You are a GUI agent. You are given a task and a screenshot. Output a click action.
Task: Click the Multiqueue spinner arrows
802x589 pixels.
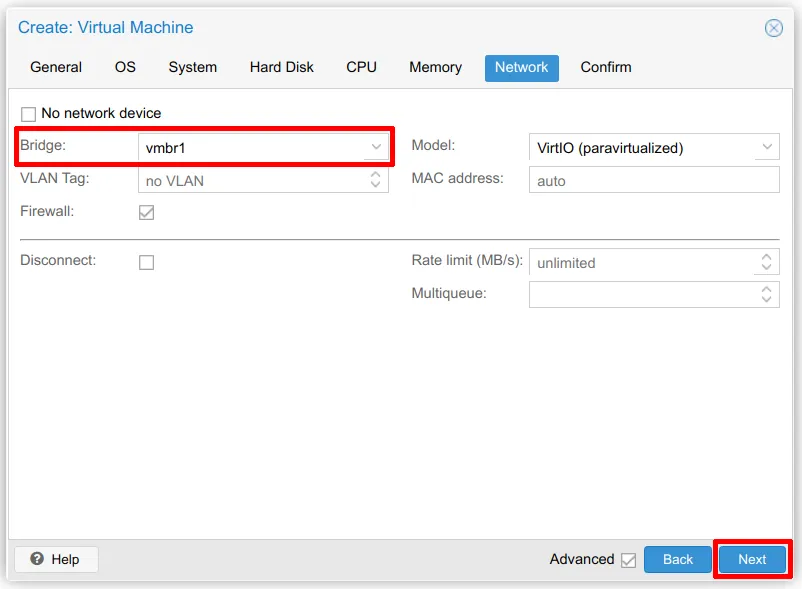pyautogui.click(x=766, y=294)
